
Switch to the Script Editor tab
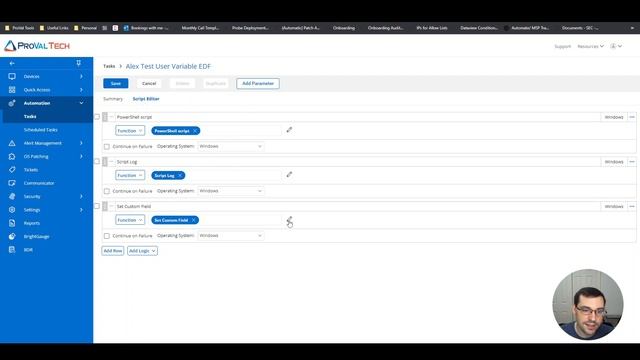click(x=146, y=99)
